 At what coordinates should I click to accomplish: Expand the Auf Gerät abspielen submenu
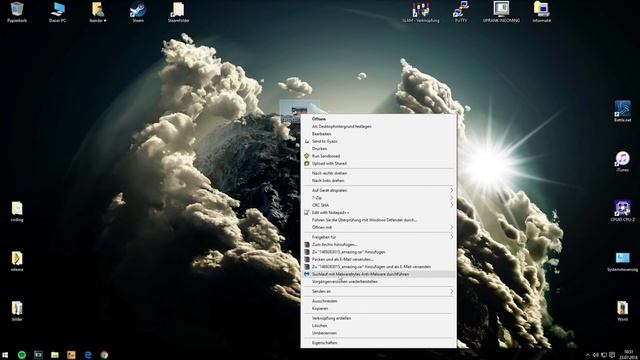tap(379, 190)
